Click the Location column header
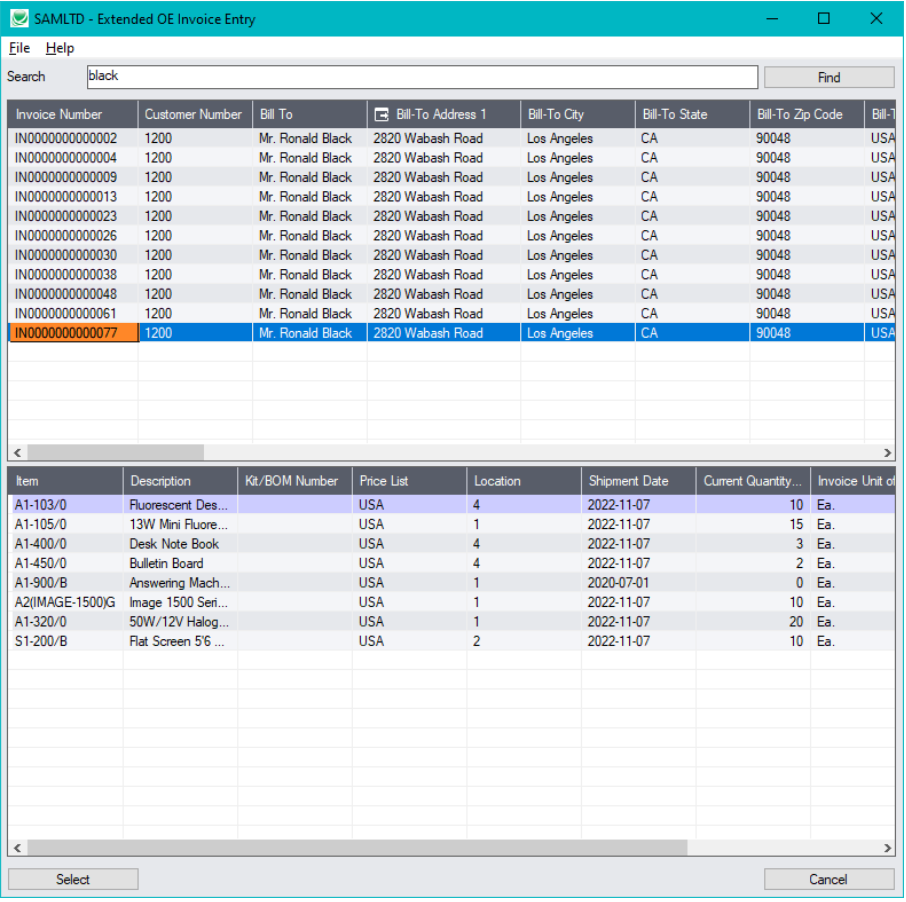This screenshot has height=902, width=906. pyautogui.click(x=523, y=481)
